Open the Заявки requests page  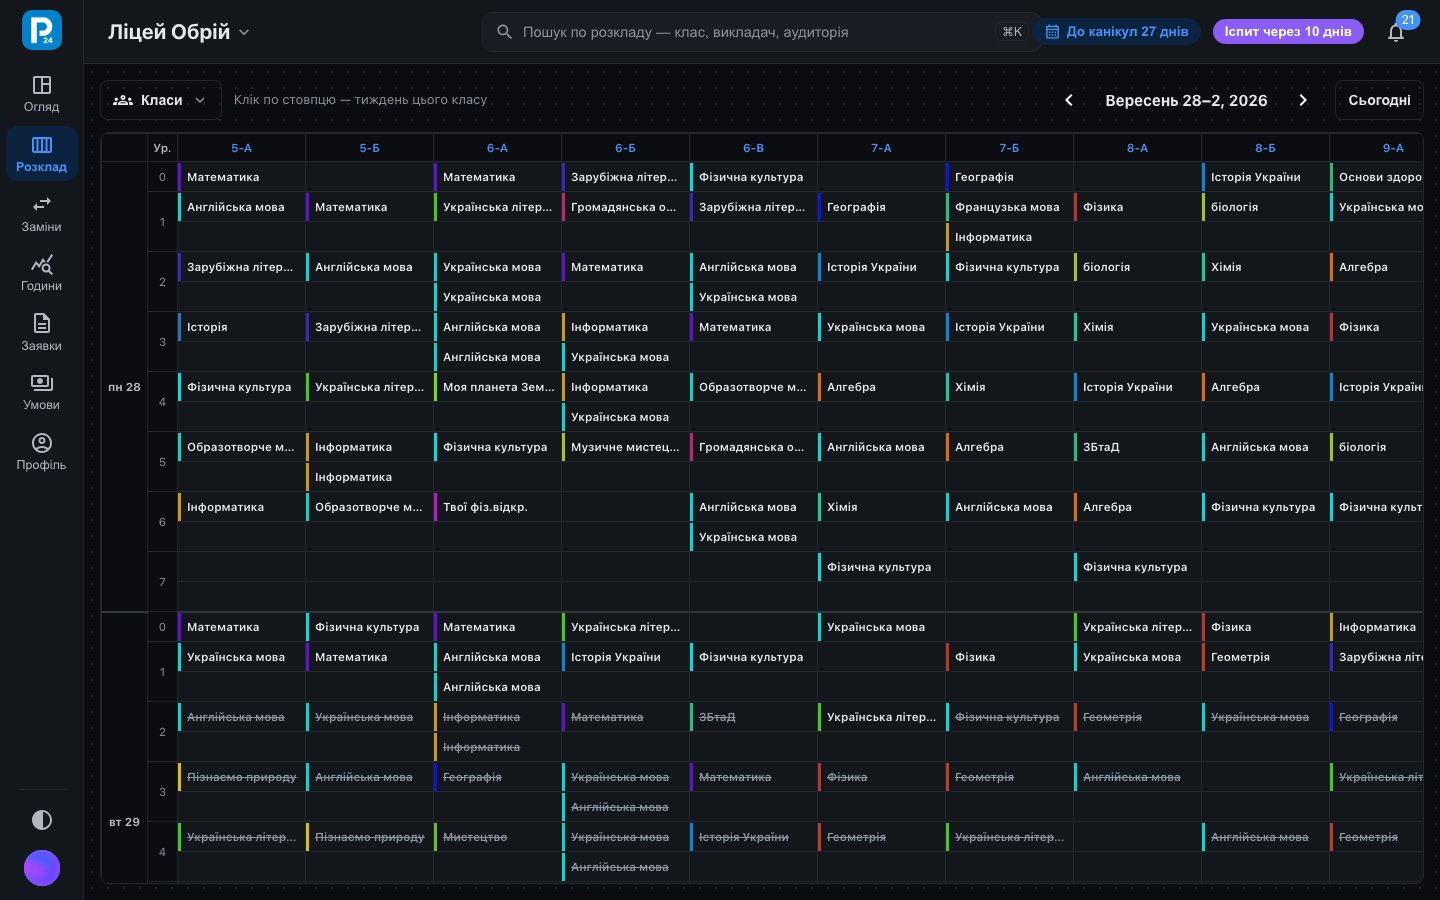click(42, 333)
